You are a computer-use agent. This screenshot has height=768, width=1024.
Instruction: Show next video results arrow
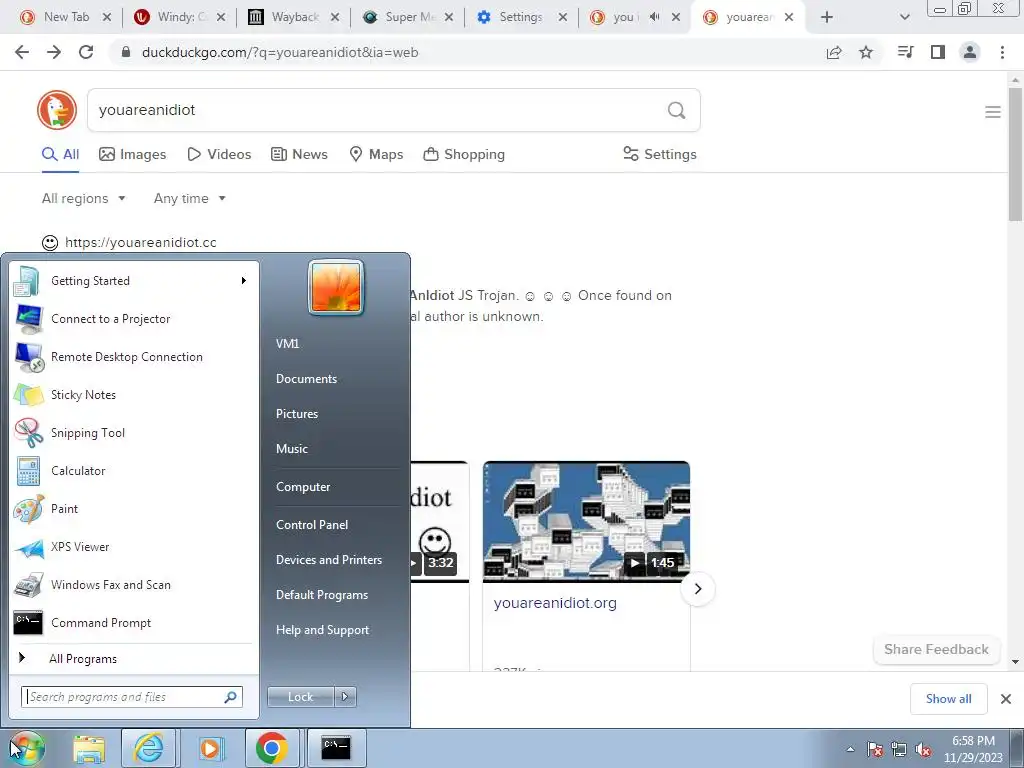point(697,588)
